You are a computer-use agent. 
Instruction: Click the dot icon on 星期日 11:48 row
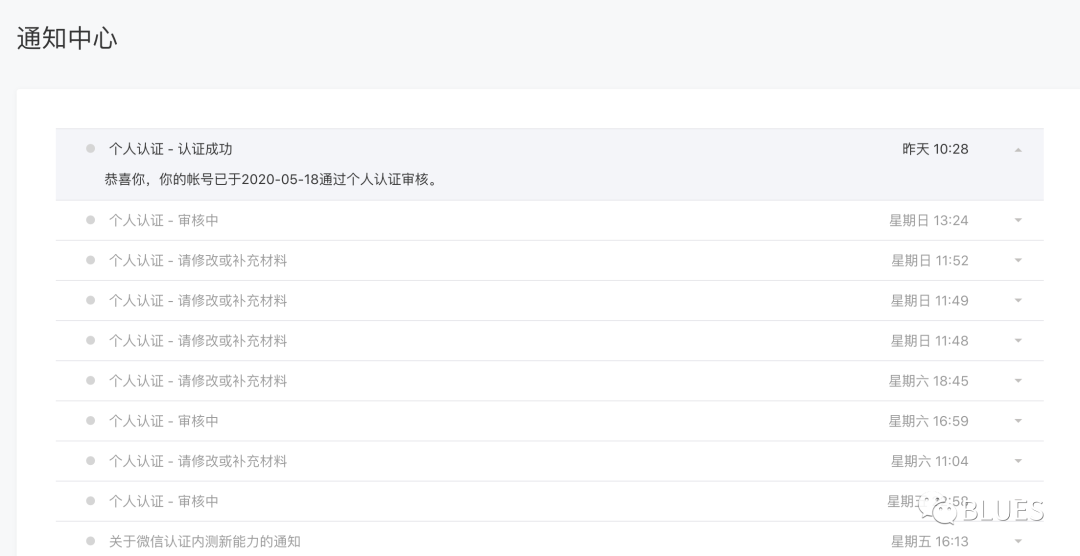tap(90, 340)
